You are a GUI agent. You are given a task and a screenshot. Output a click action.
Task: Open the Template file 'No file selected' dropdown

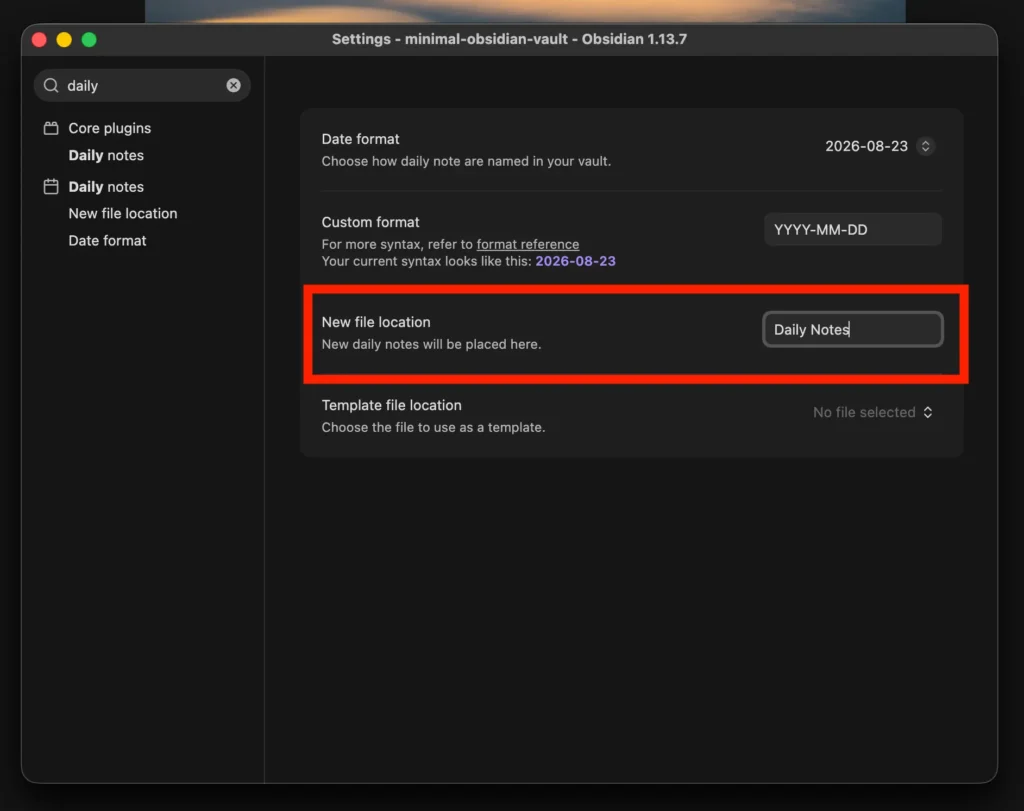click(x=872, y=413)
